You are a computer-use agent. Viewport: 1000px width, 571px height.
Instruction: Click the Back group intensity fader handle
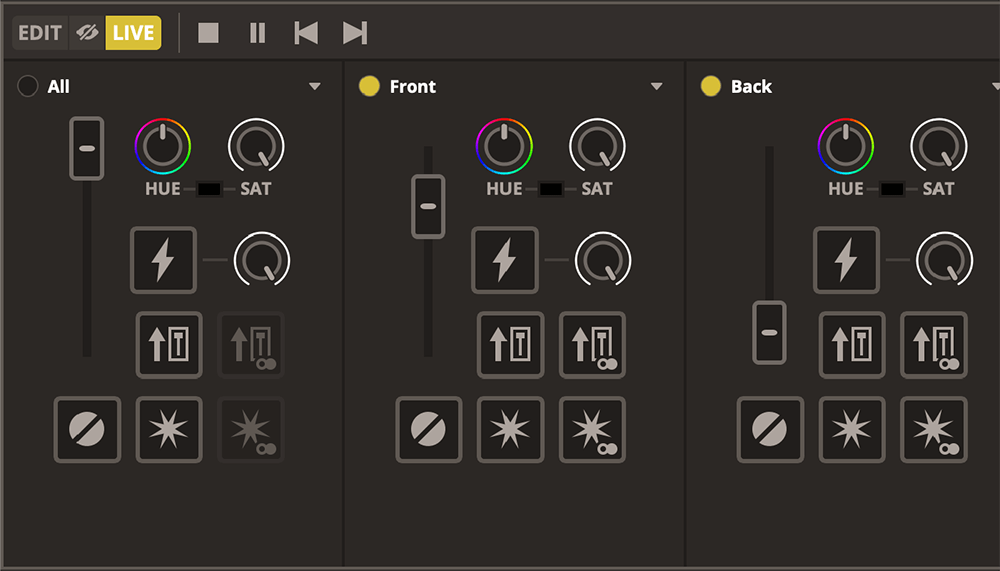coord(770,332)
